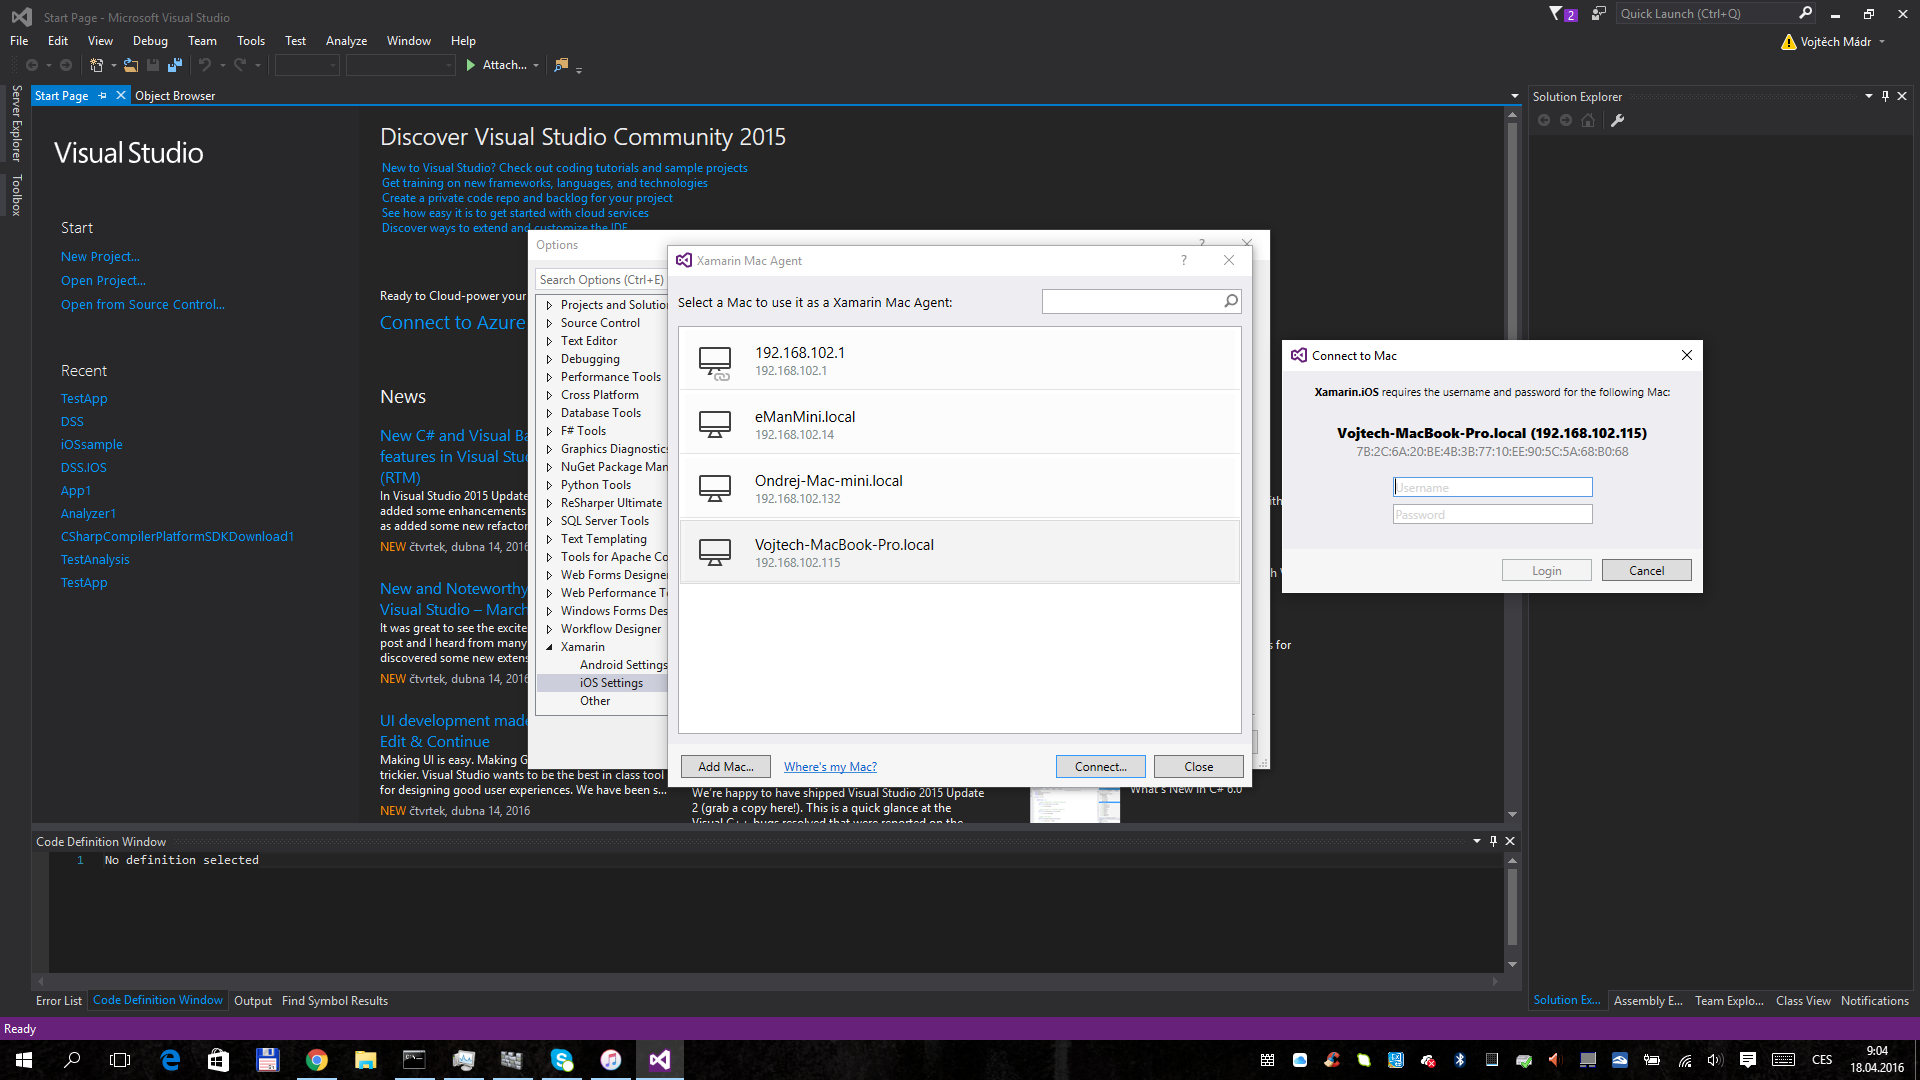The image size is (1920, 1080).
Task: Click the New Project... link on Start Page
Action: [x=100, y=257]
